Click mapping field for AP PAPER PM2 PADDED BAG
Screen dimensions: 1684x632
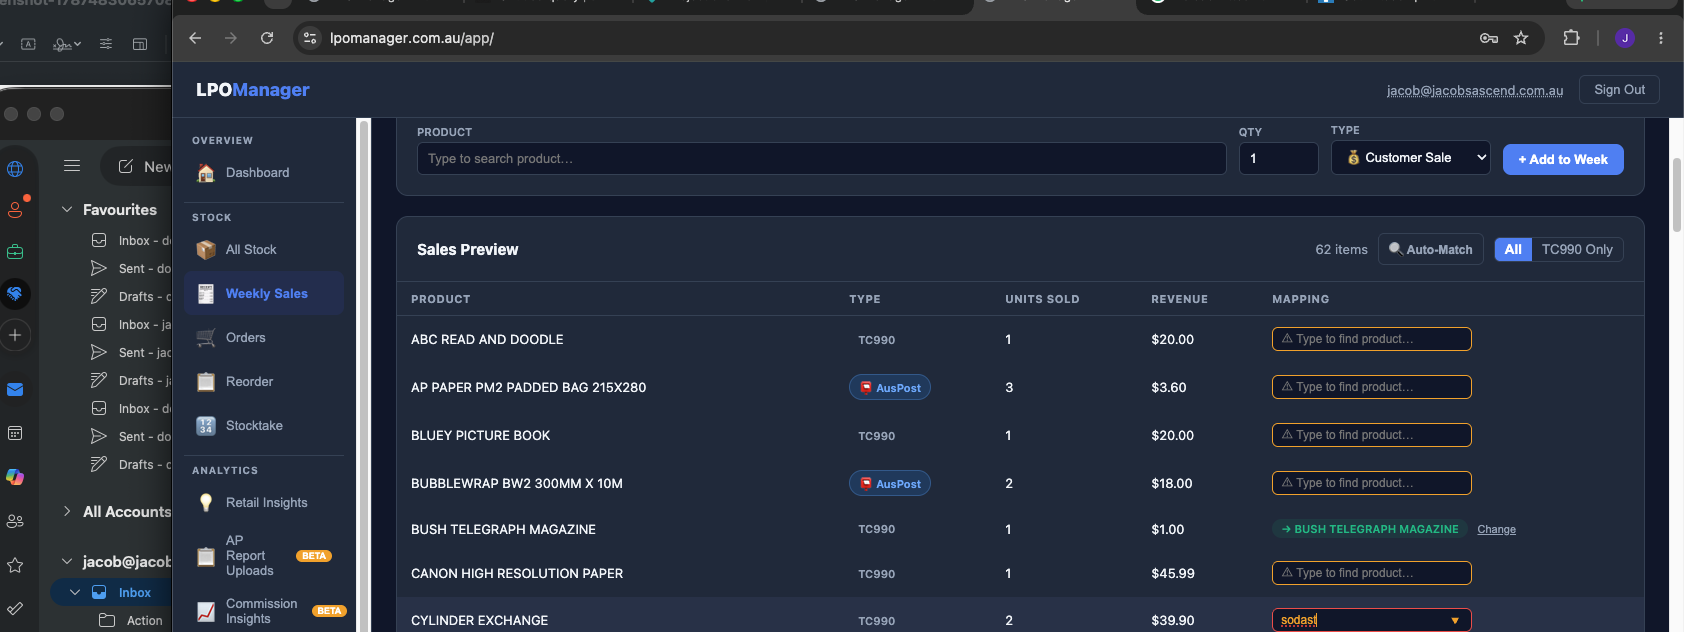[1371, 387]
